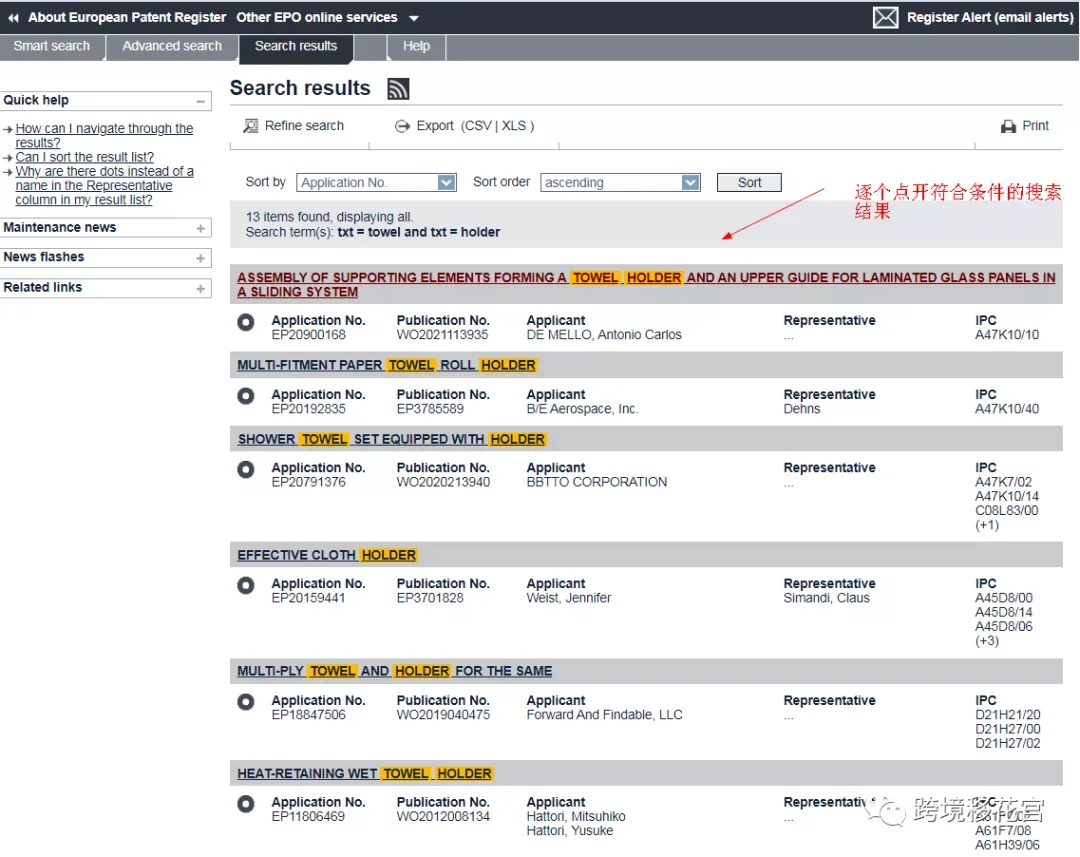Image resolution: width=1080 pixels, height=857 pixels.
Task: Open 'How can I navigate through the results?' help
Action: pyautogui.click(x=104, y=136)
